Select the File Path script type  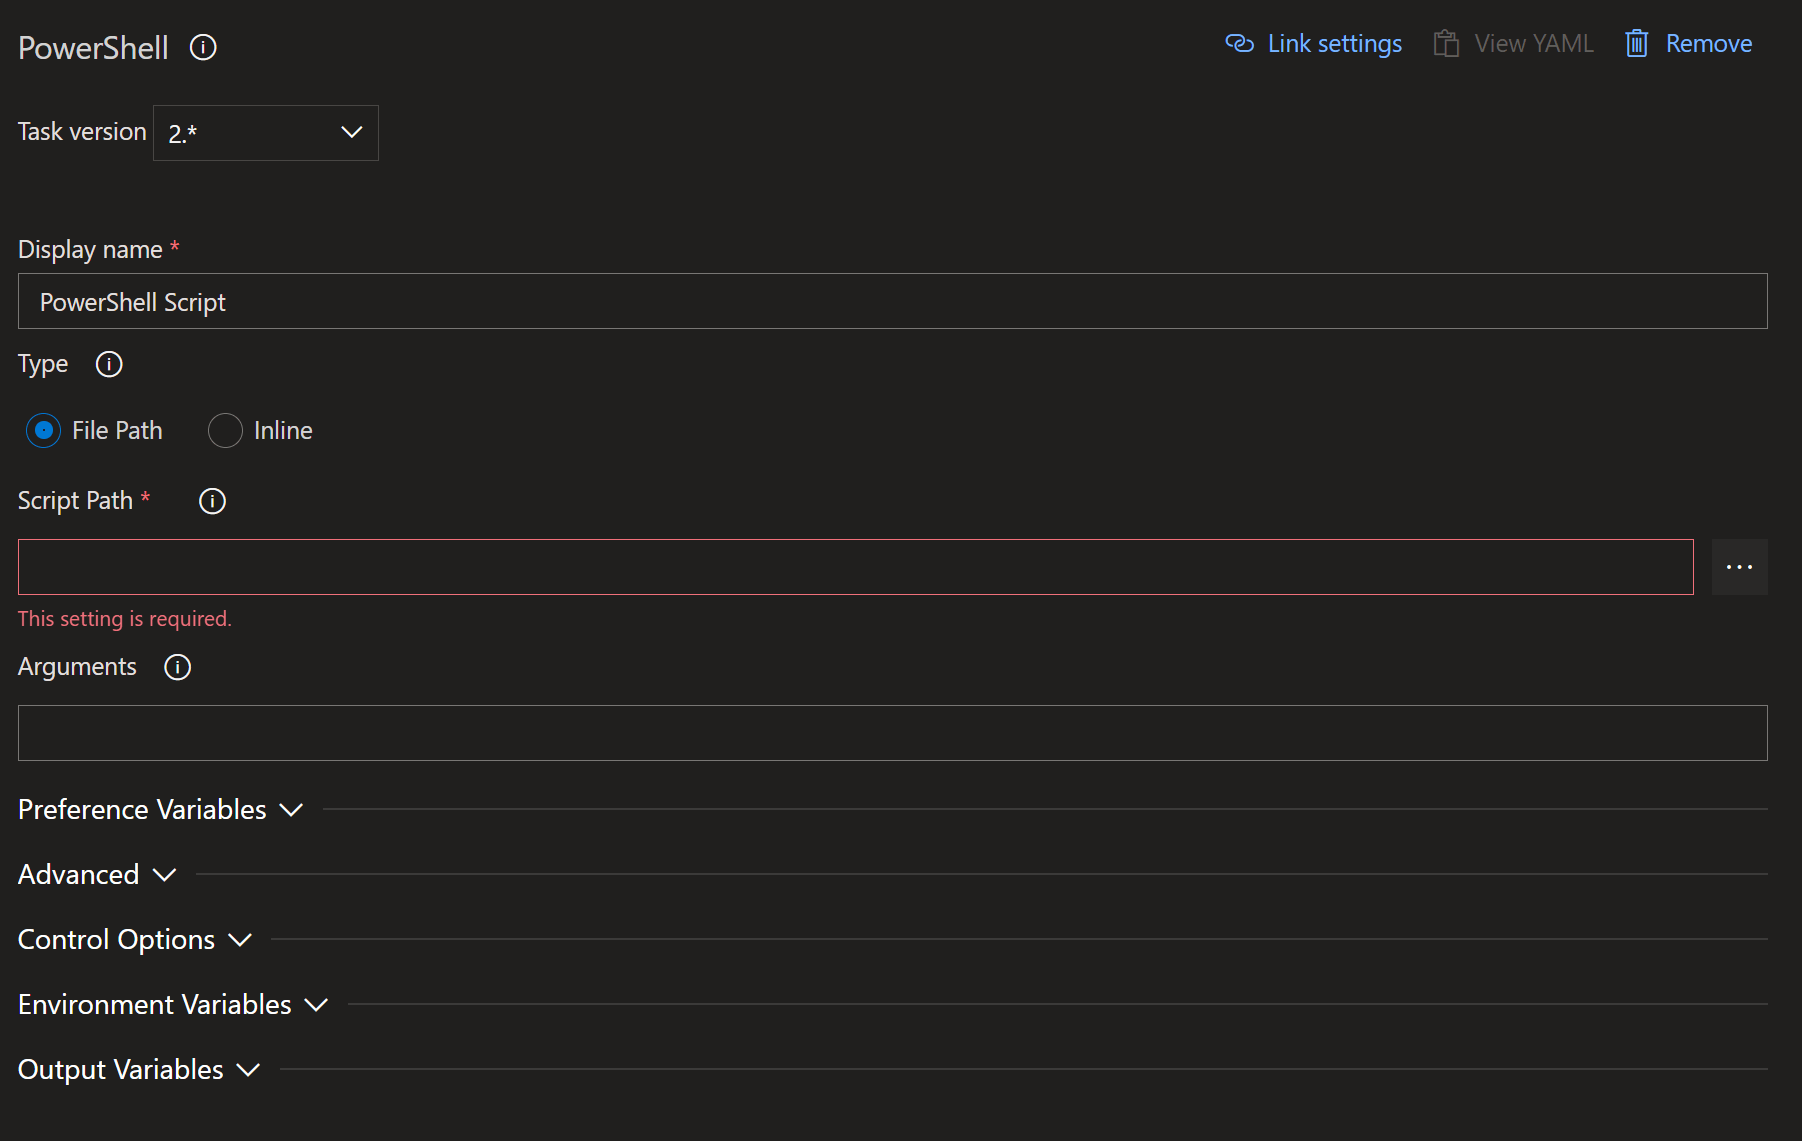(43, 430)
